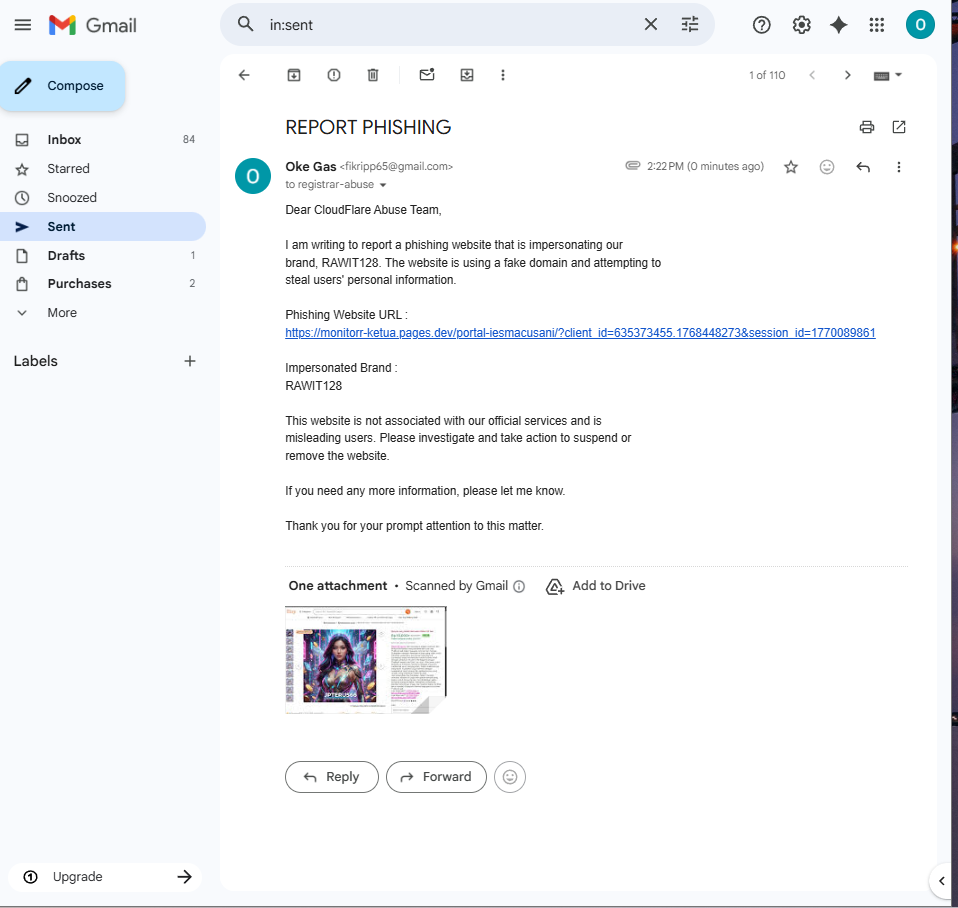The image size is (958, 908).
Task: Go to the newer email arrow
Action: point(812,75)
